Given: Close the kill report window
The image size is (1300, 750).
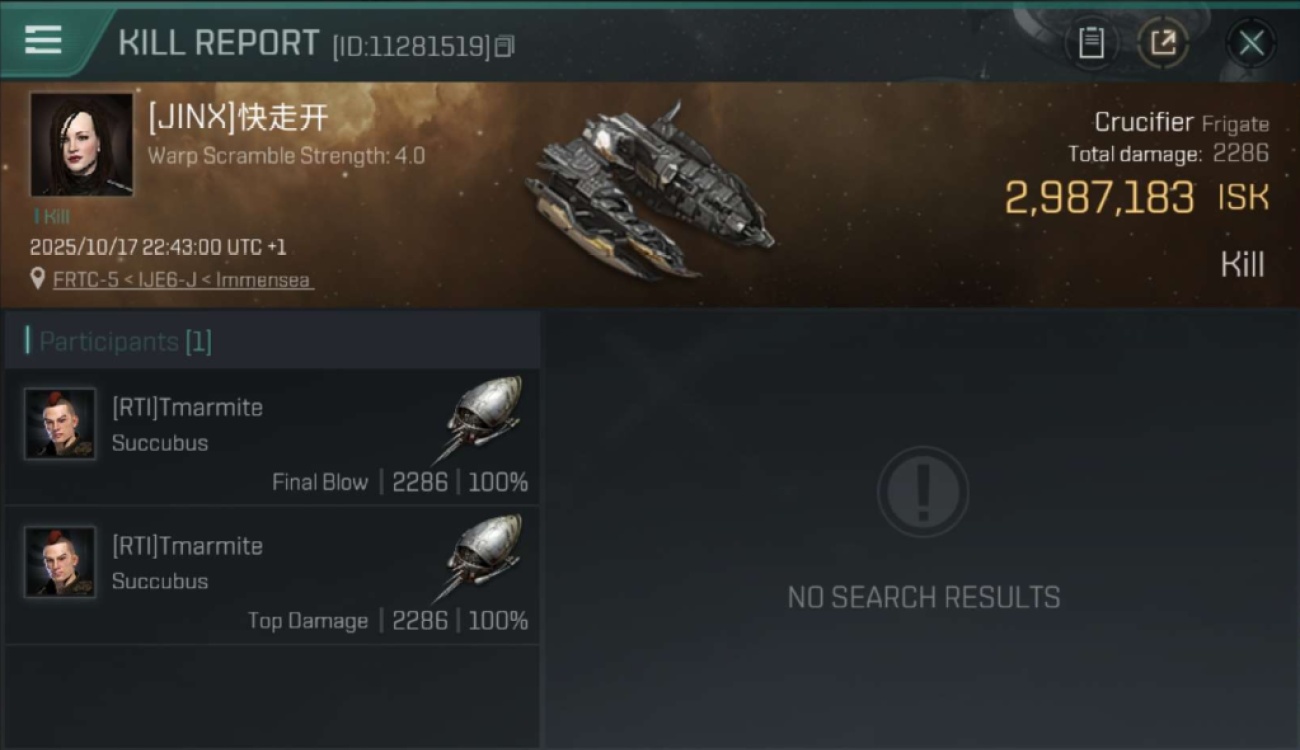Looking at the screenshot, I should 1251,43.
